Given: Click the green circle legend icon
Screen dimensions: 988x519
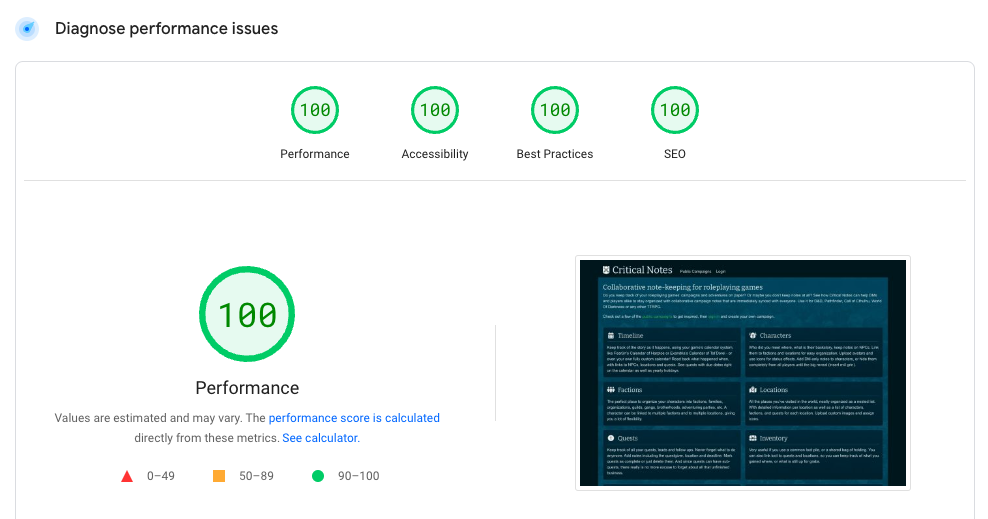Looking at the screenshot, I should click(x=318, y=476).
